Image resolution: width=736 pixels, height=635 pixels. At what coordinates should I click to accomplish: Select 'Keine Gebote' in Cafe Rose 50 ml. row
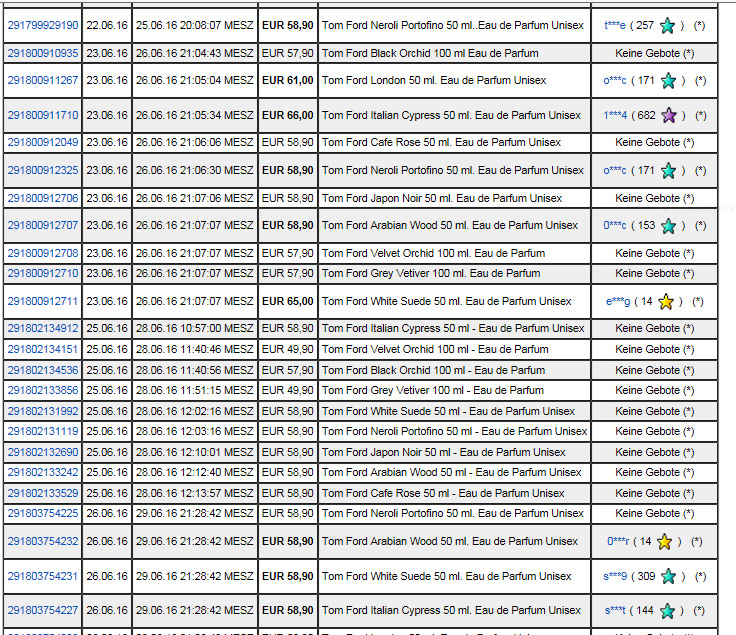(x=647, y=142)
